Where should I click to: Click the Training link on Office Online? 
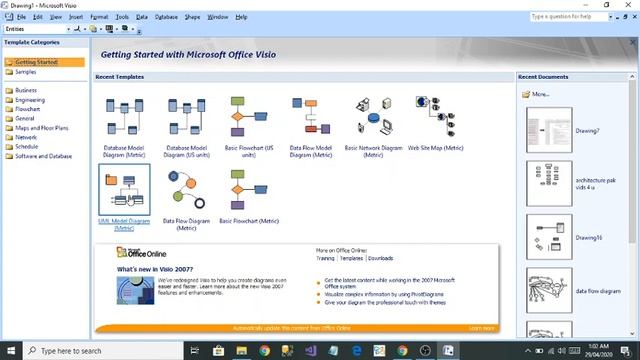[325, 258]
